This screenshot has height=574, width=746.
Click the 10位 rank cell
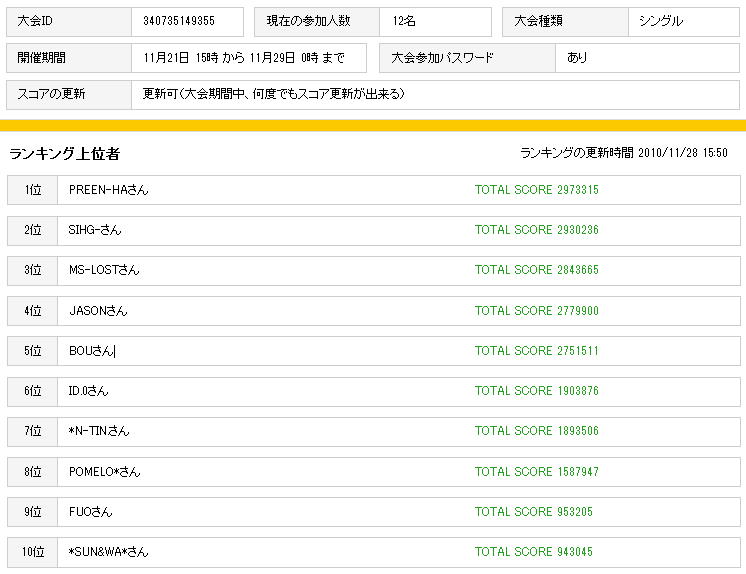pyautogui.click(x=32, y=552)
